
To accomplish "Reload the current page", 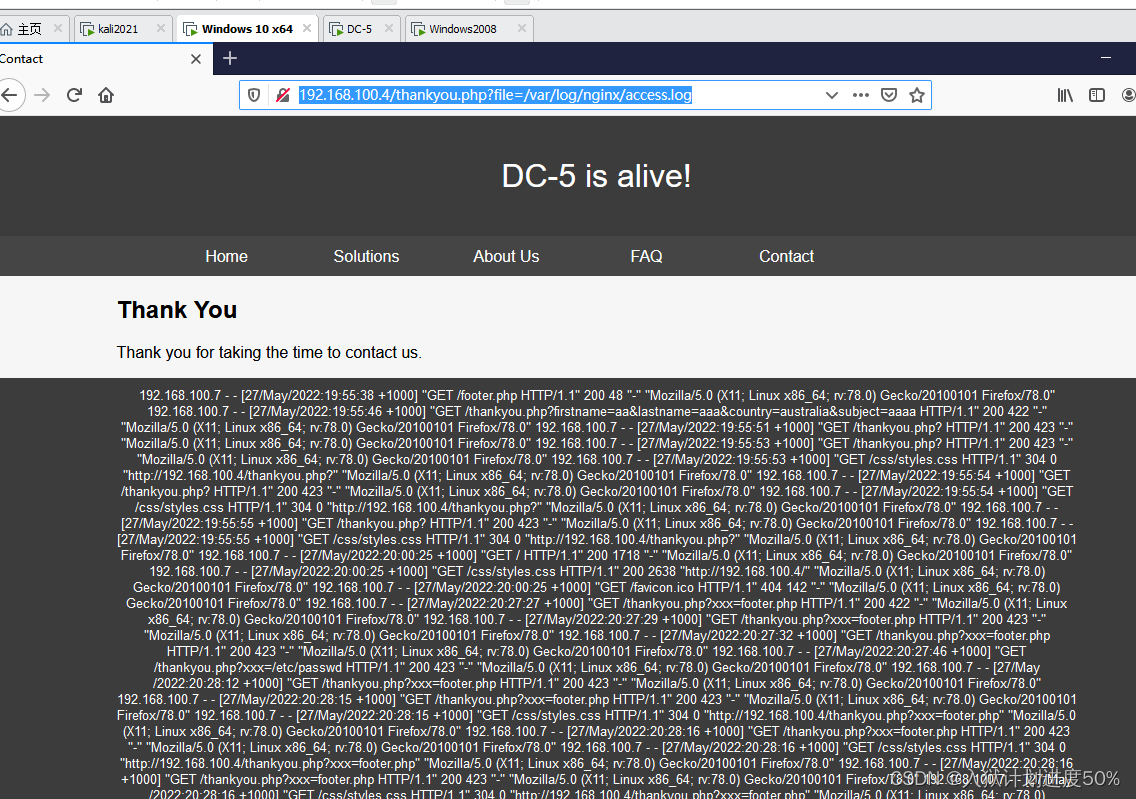I will point(74,95).
